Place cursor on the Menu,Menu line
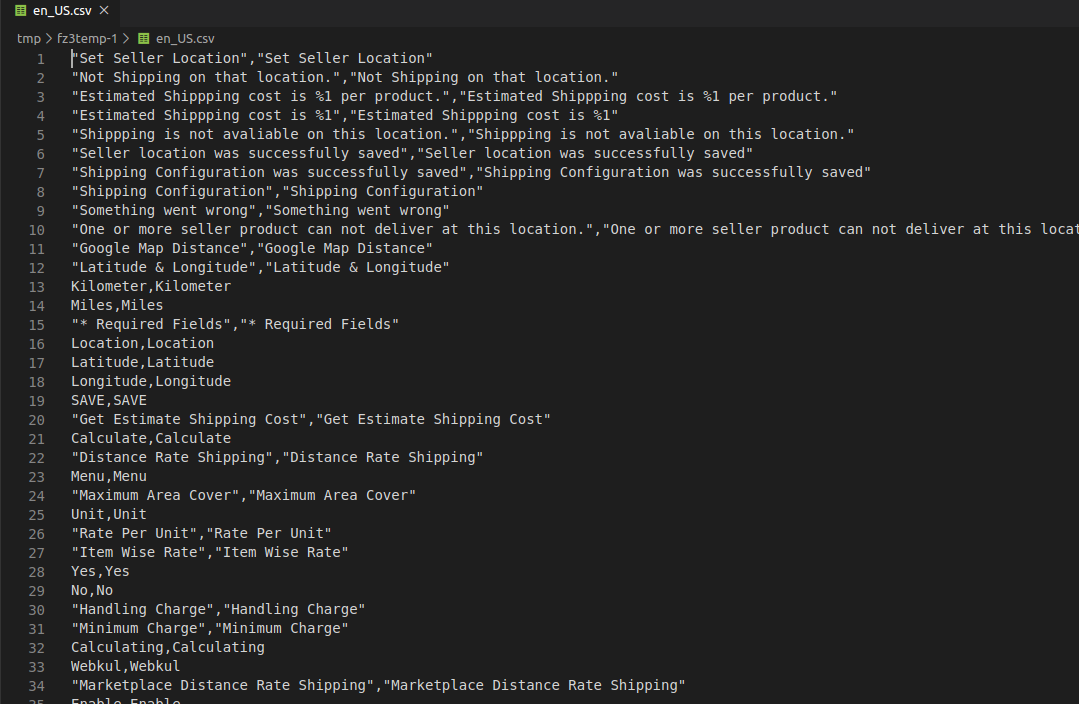The width and height of the screenshot is (1079, 704). (108, 476)
